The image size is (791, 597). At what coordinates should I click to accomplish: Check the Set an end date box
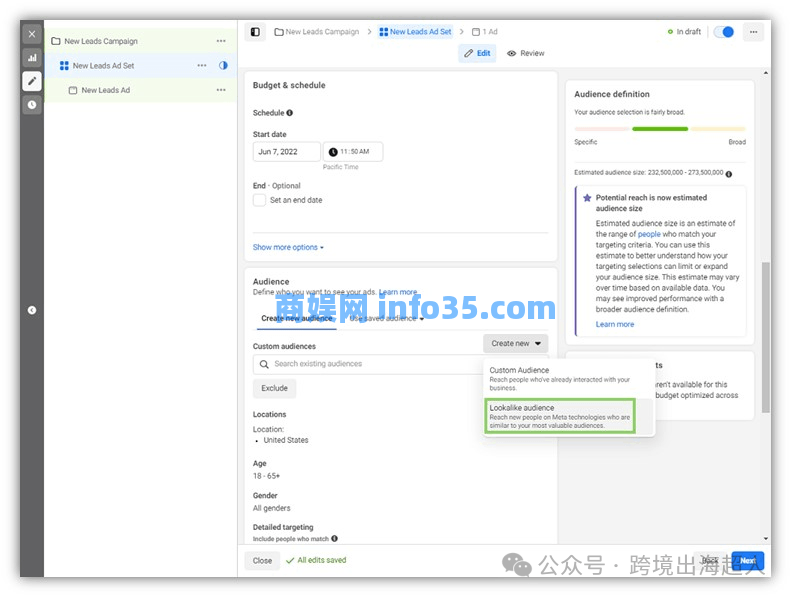click(259, 200)
